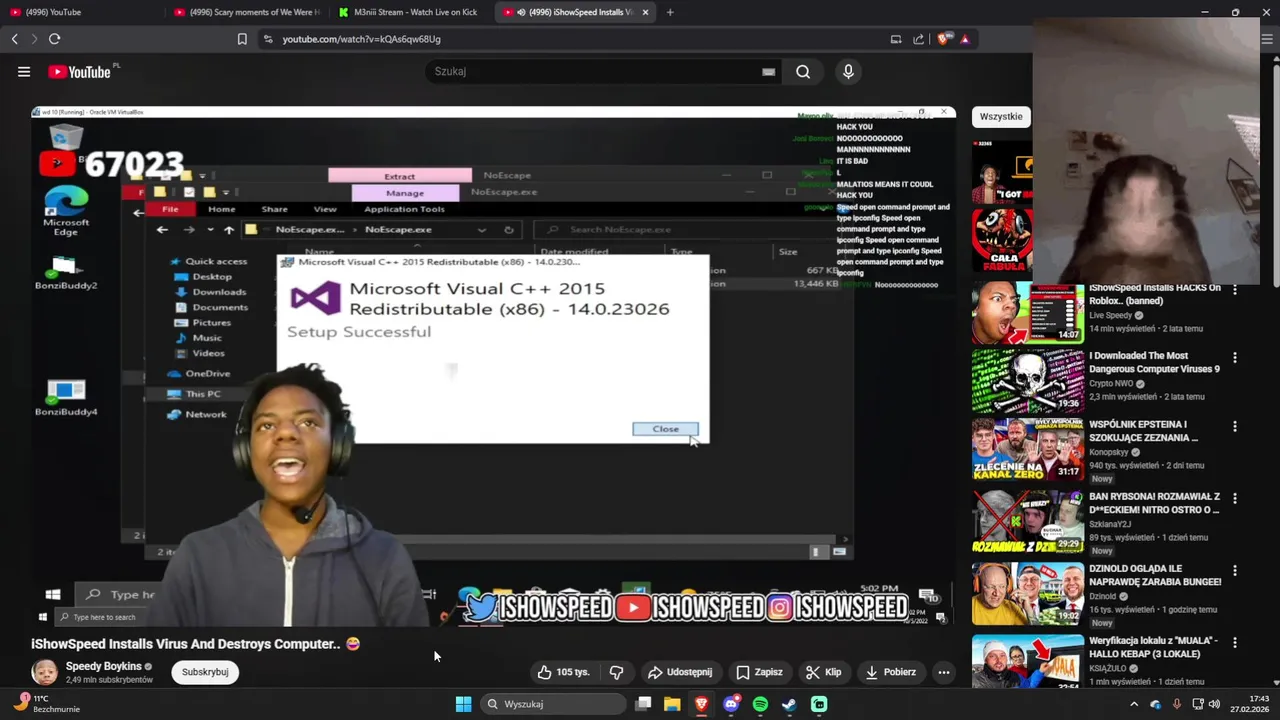The width and height of the screenshot is (1280, 720).
Task: Show hidden tray icons with the chevron
Action: click(1134, 704)
